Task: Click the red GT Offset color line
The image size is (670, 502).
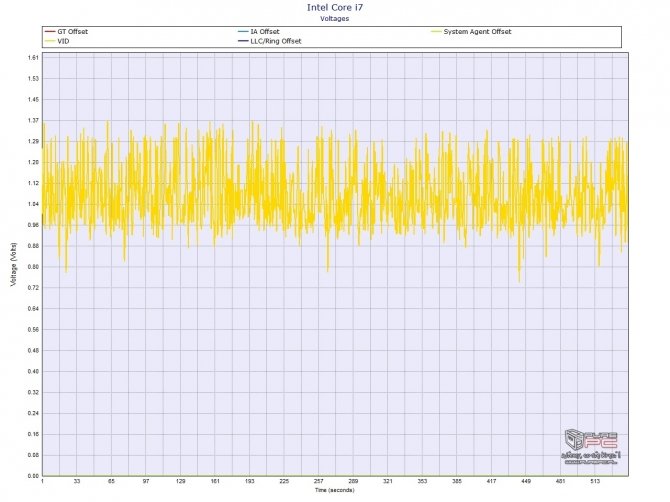Action: click(x=50, y=32)
